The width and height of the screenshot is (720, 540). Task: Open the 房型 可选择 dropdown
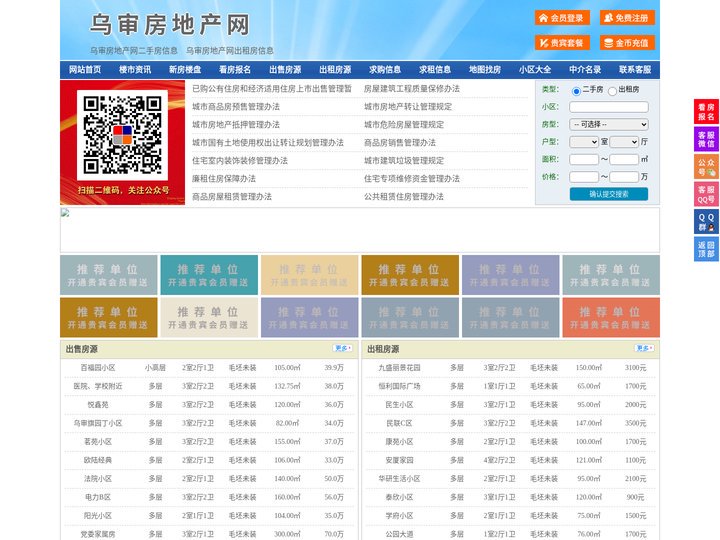[x=608, y=124]
